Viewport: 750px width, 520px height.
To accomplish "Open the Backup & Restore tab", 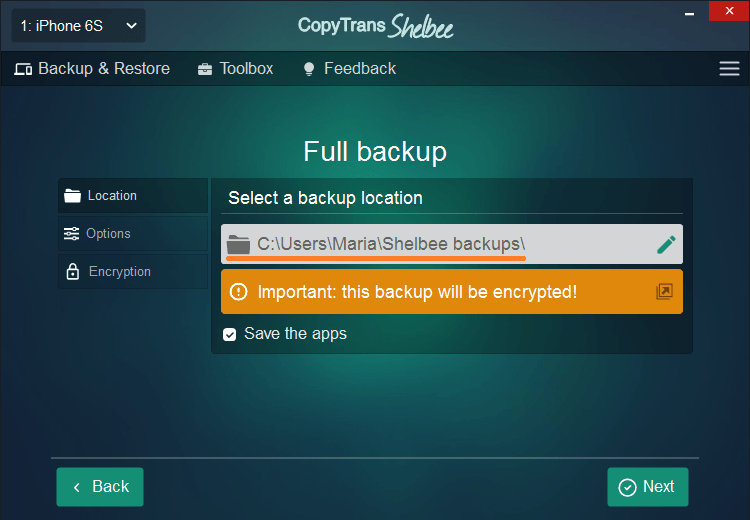I will [92, 69].
